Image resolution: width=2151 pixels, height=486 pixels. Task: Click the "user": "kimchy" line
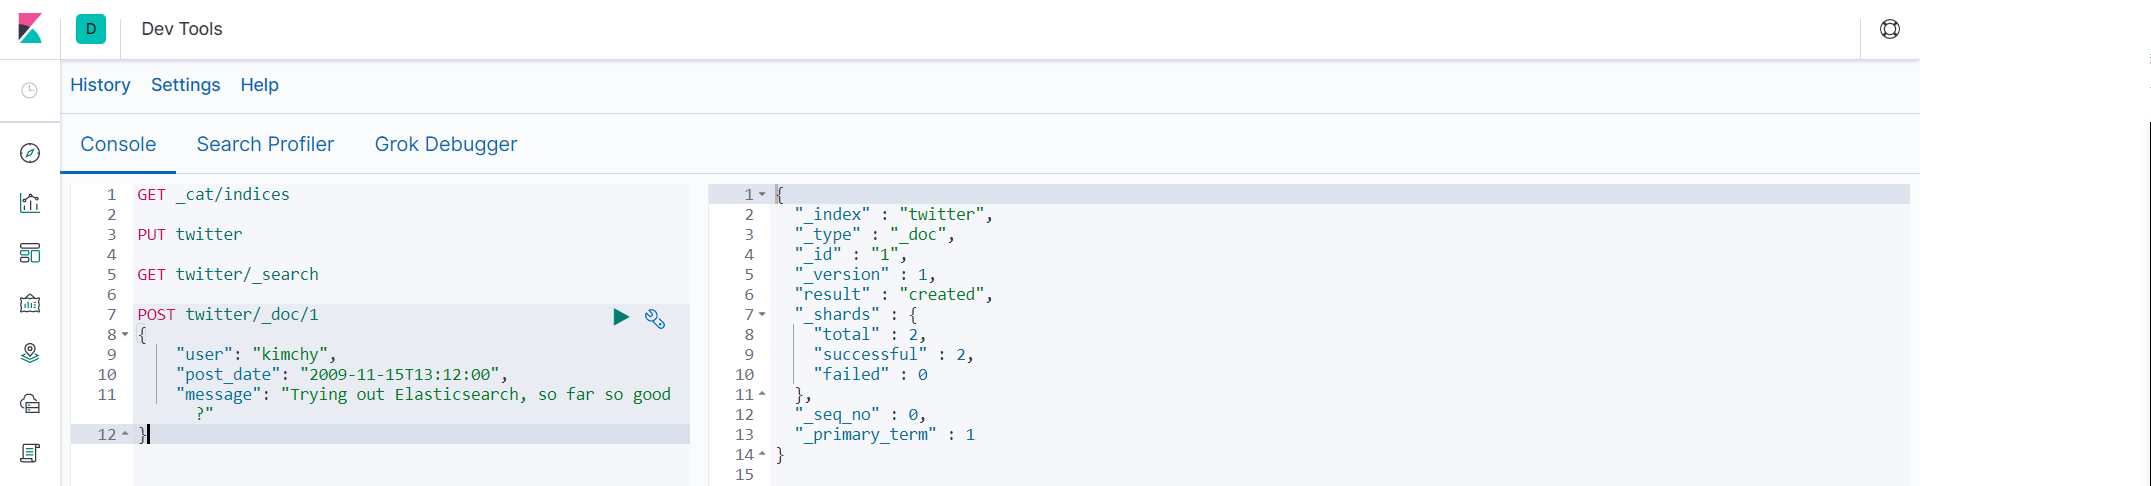tap(256, 354)
